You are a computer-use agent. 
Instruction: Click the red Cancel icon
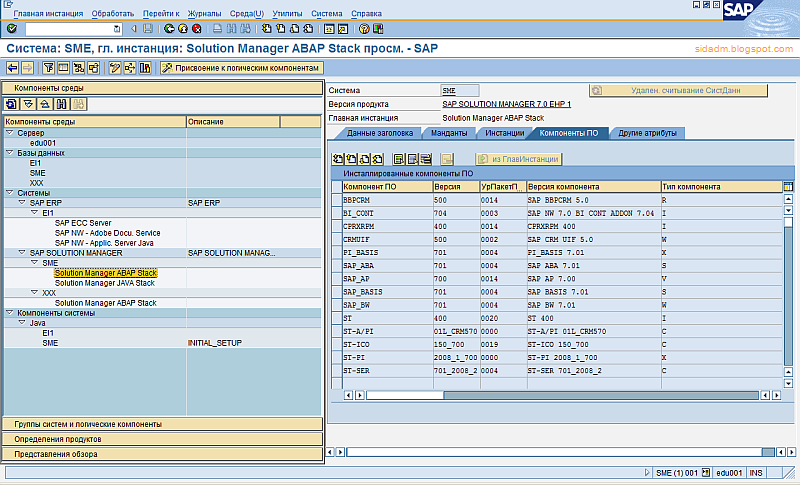pyautogui.click(x=196, y=29)
